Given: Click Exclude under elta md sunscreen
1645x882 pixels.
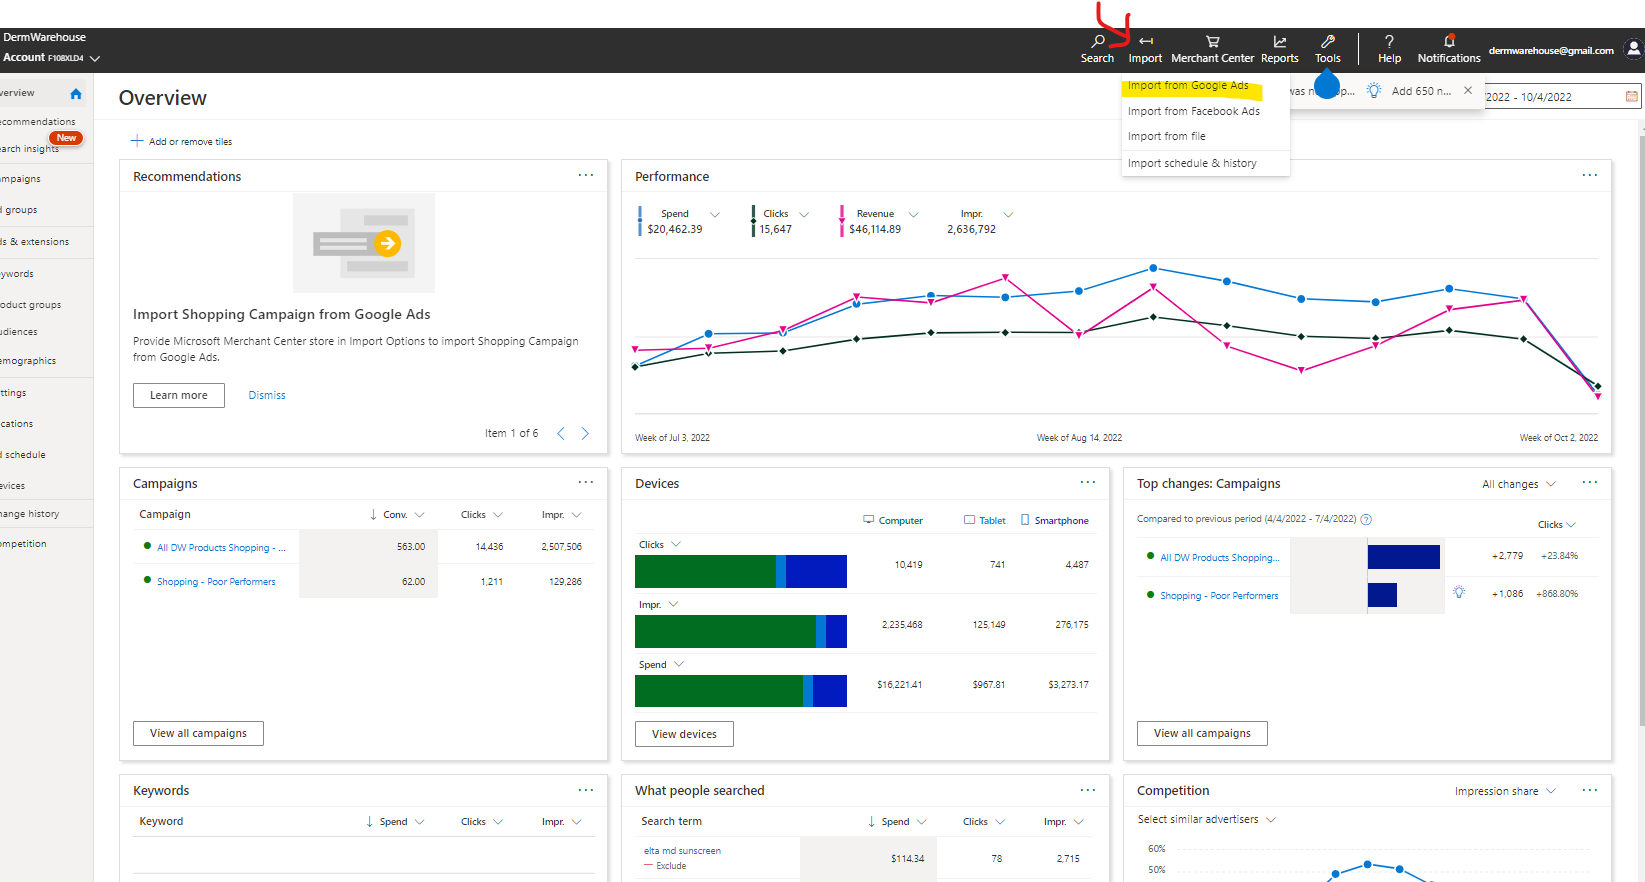Looking at the screenshot, I should coord(671,866).
